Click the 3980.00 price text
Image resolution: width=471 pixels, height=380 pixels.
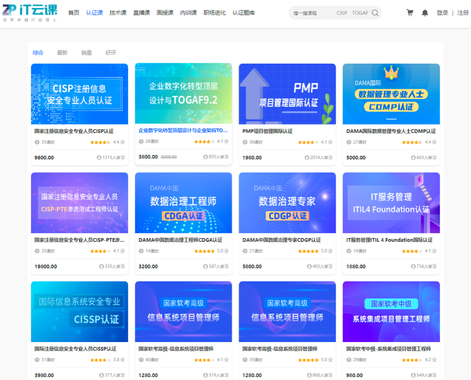tap(44, 375)
